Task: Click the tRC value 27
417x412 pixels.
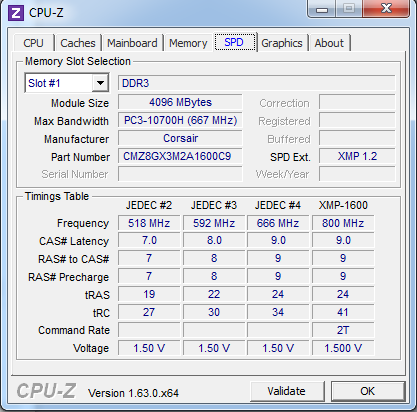Action: (x=149, y=312)
